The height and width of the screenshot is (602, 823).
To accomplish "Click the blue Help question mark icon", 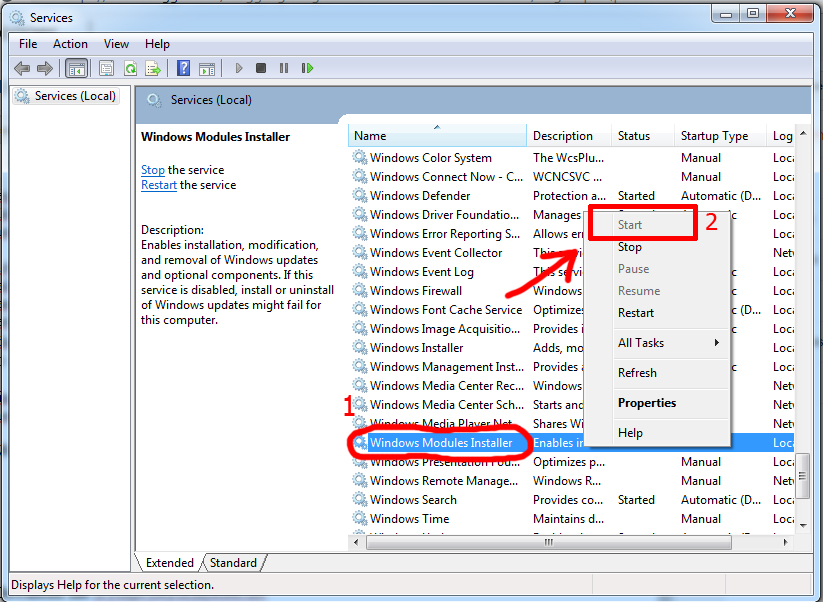I will click(x=184, y=68).
